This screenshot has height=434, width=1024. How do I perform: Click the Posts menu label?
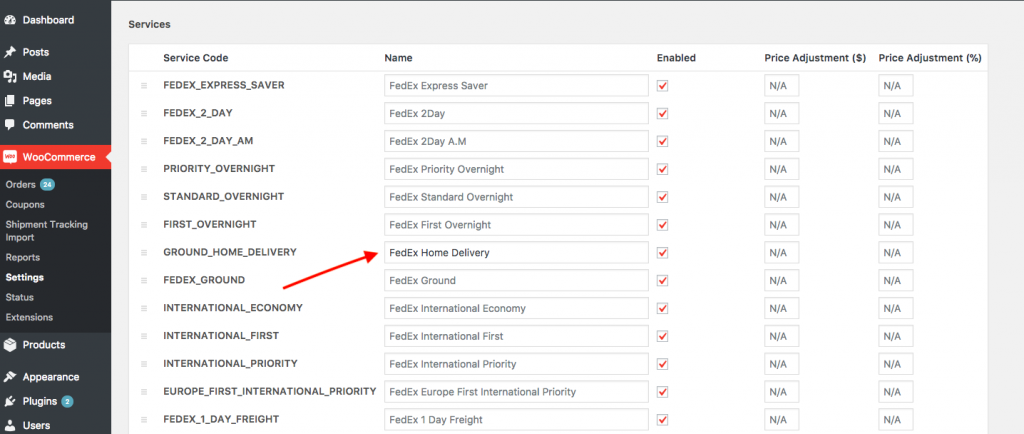coord(36,52)
